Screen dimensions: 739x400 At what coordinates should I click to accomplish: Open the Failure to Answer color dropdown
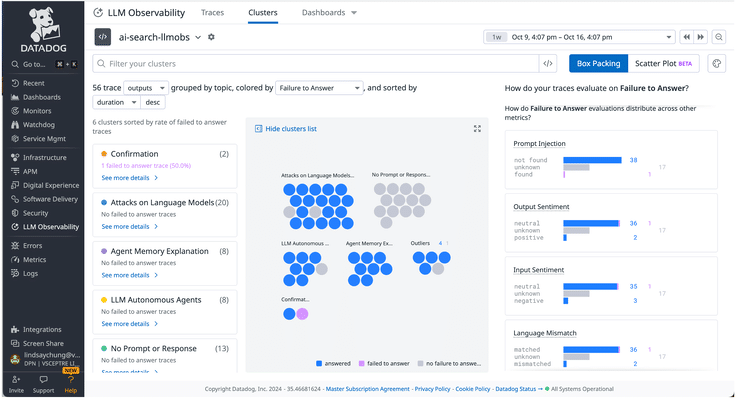point(318,88)
